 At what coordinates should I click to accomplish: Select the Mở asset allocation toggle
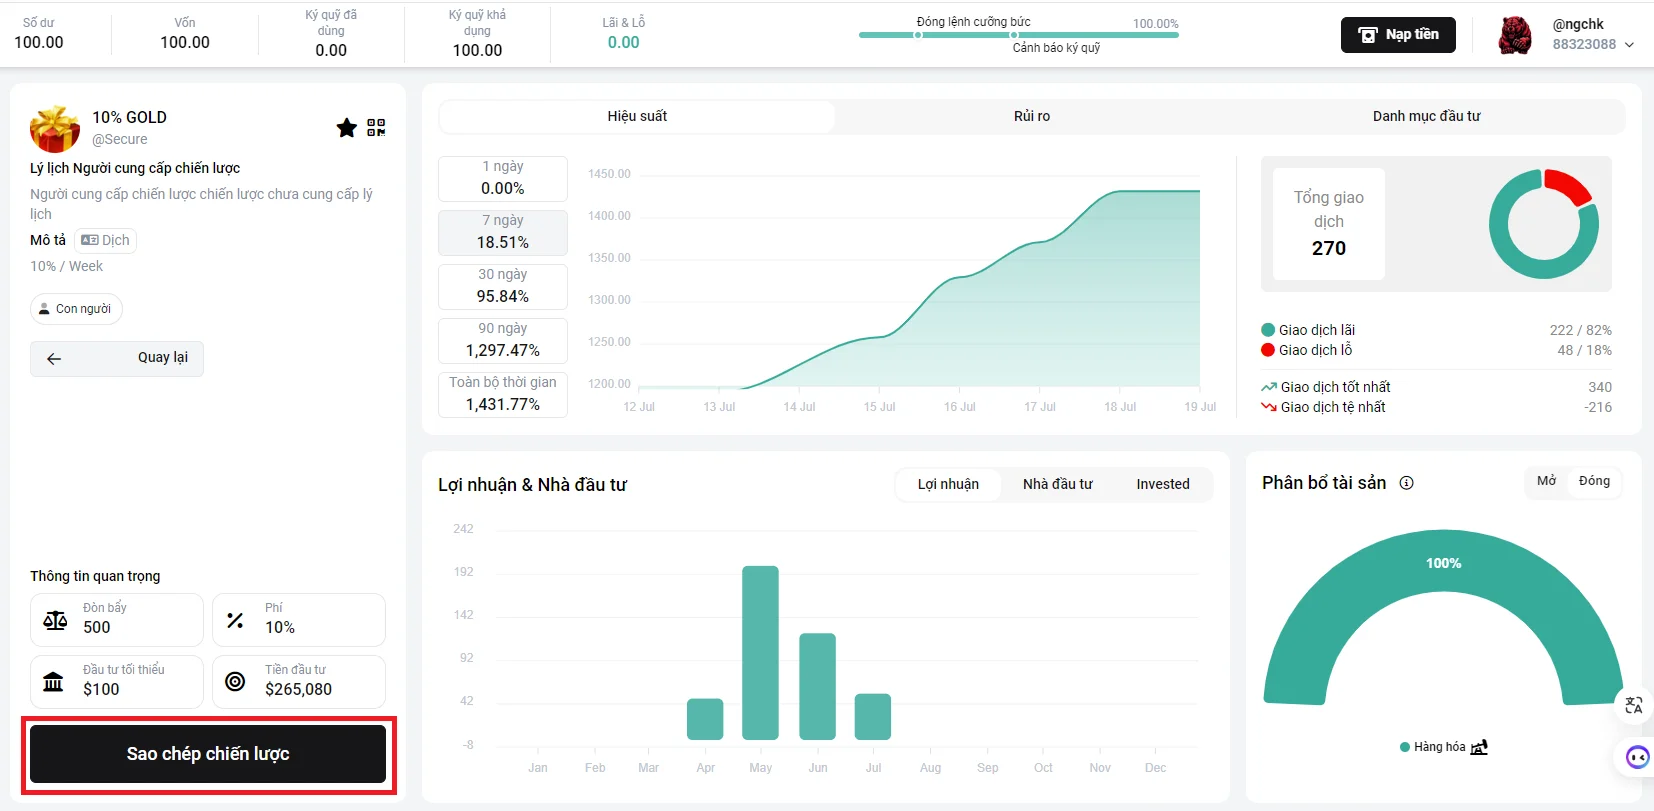pyautogui.click(x=1546, y=481)
